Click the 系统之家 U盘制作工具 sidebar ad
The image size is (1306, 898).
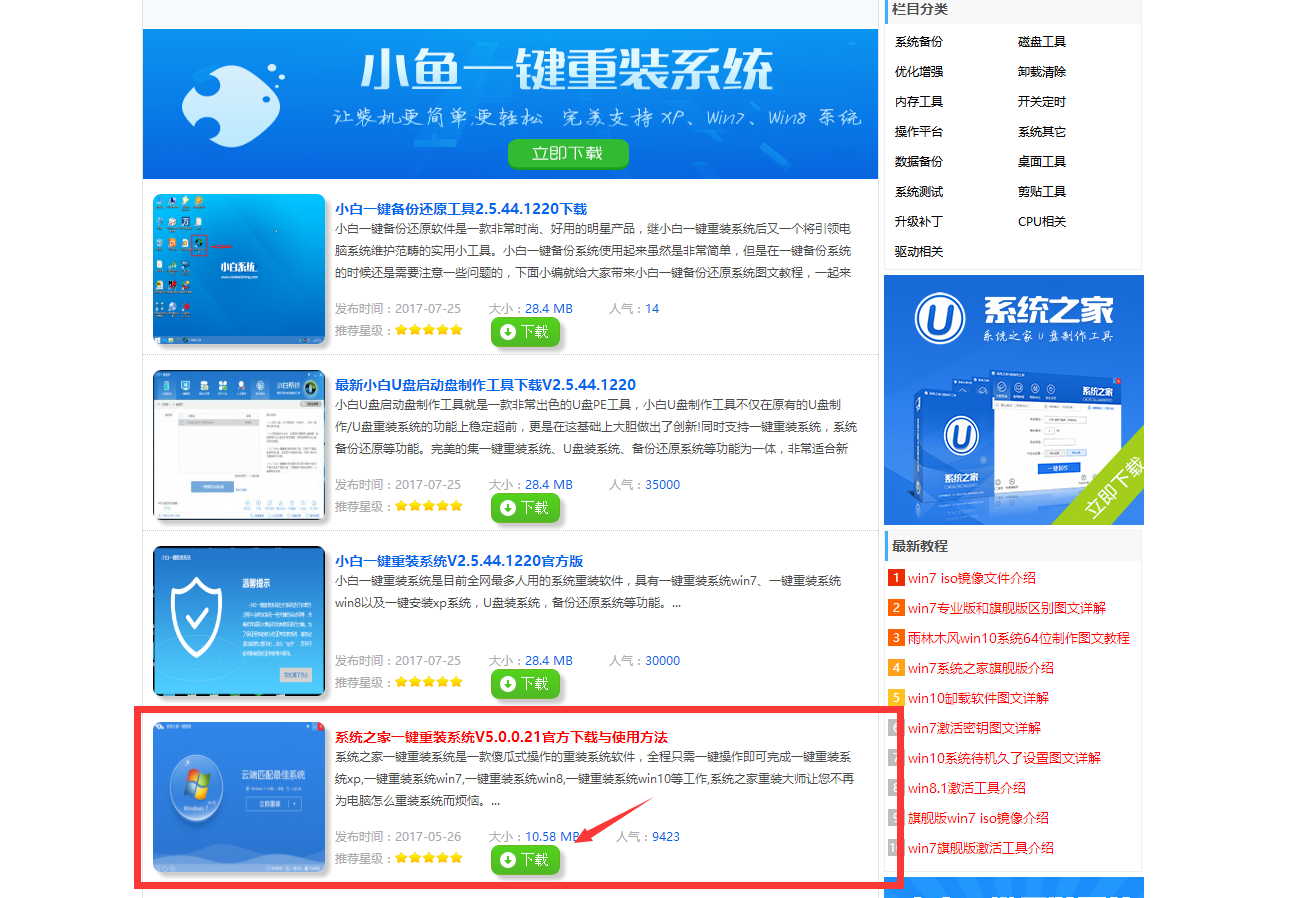click(1013, 400)
